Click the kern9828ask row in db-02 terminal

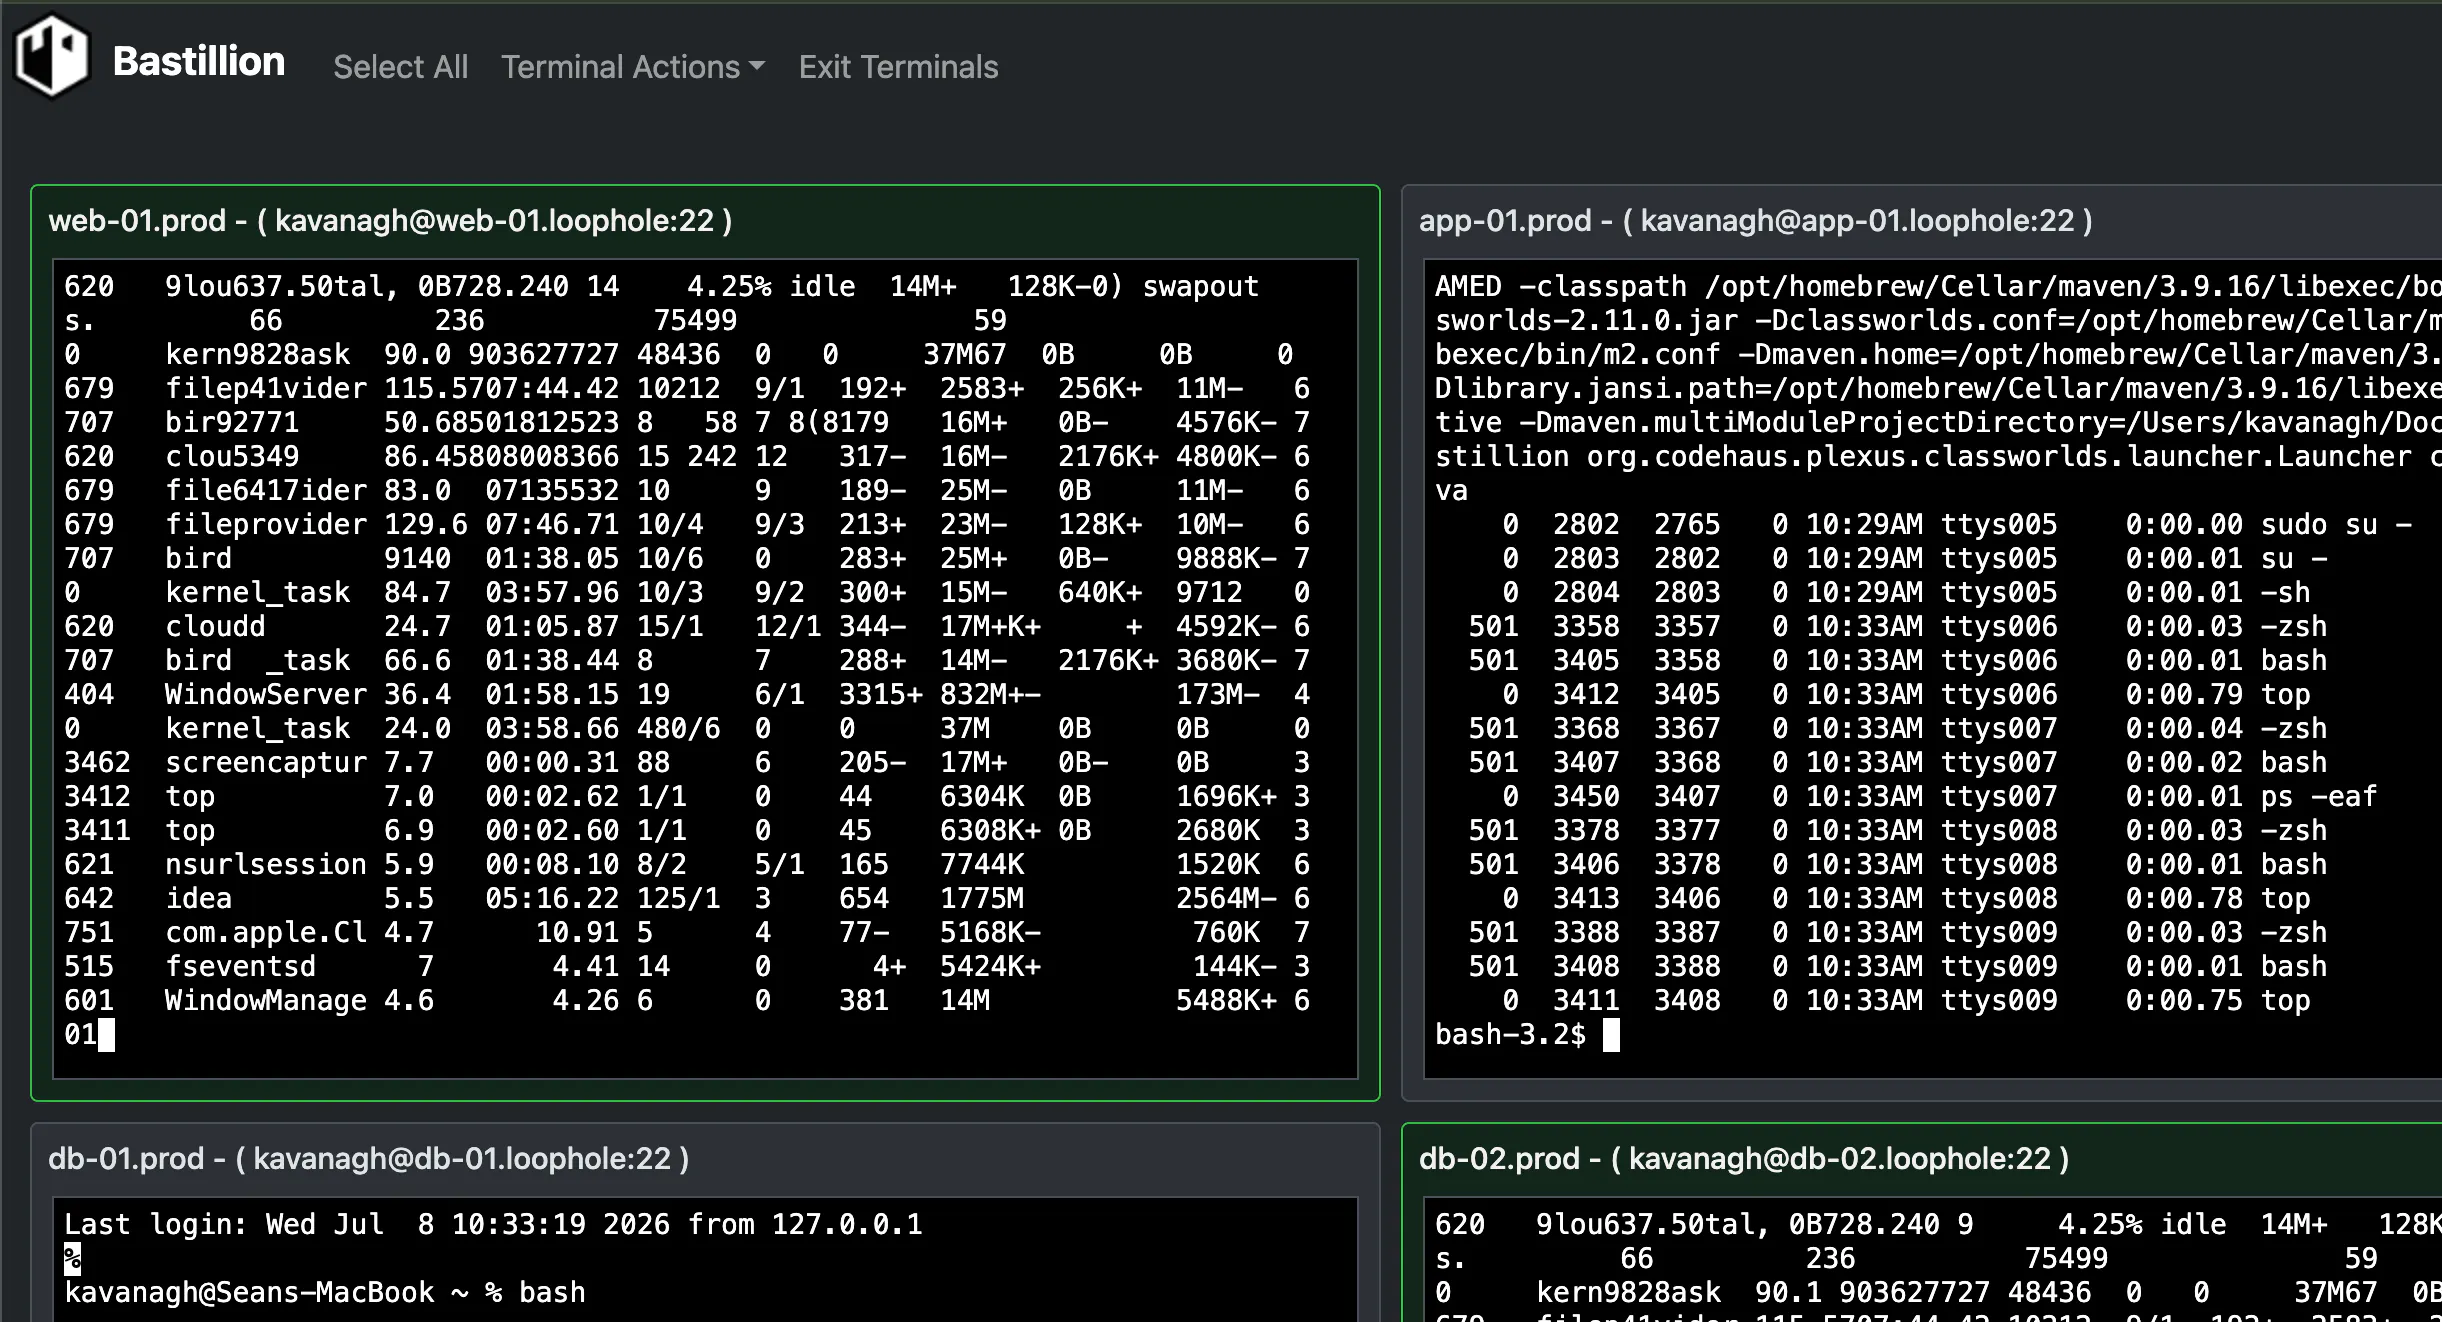click(1938, 1292)
